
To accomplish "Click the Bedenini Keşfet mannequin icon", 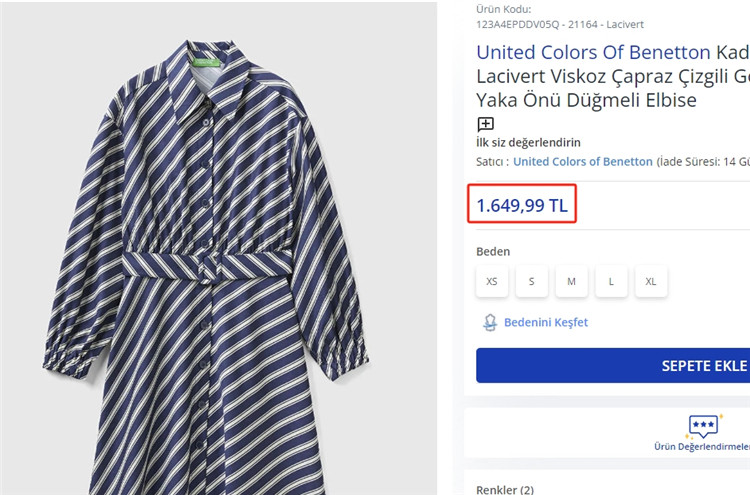I will coord(490,322).
